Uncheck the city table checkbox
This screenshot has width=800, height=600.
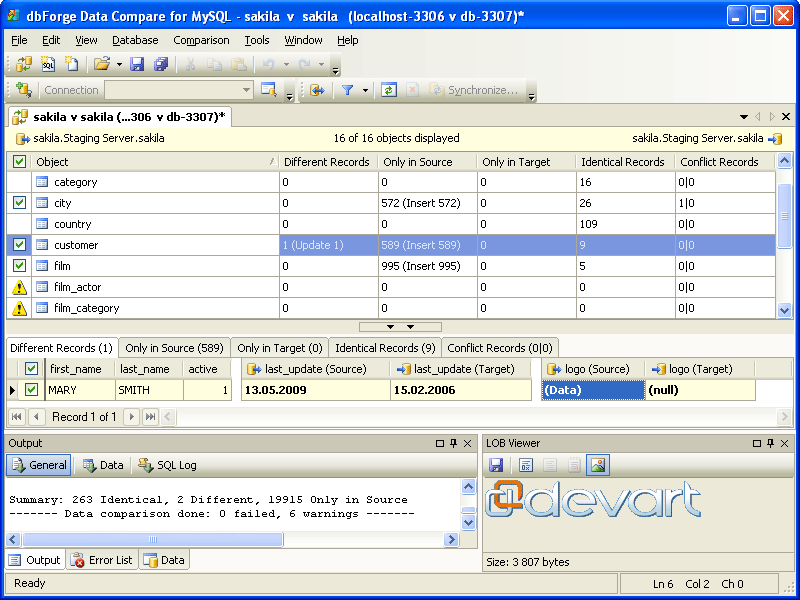pos(19,203)
